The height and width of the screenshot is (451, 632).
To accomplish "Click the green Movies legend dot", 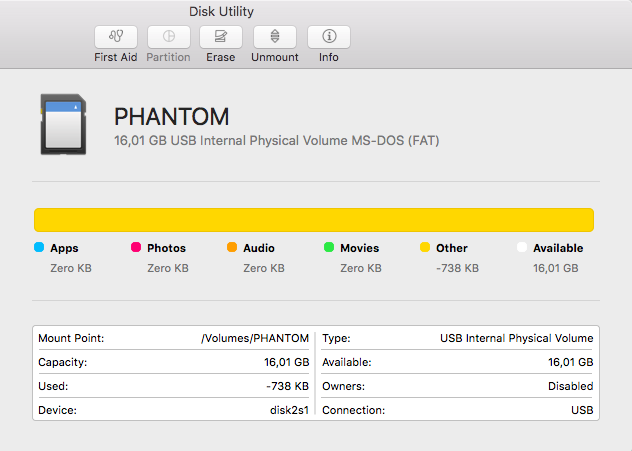I will (329, 247).
